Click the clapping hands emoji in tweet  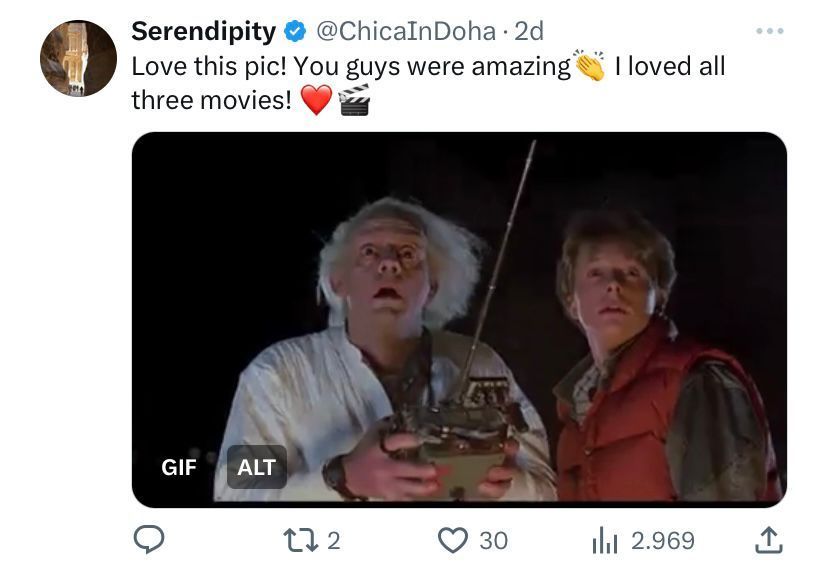click(x=590, y=65)
